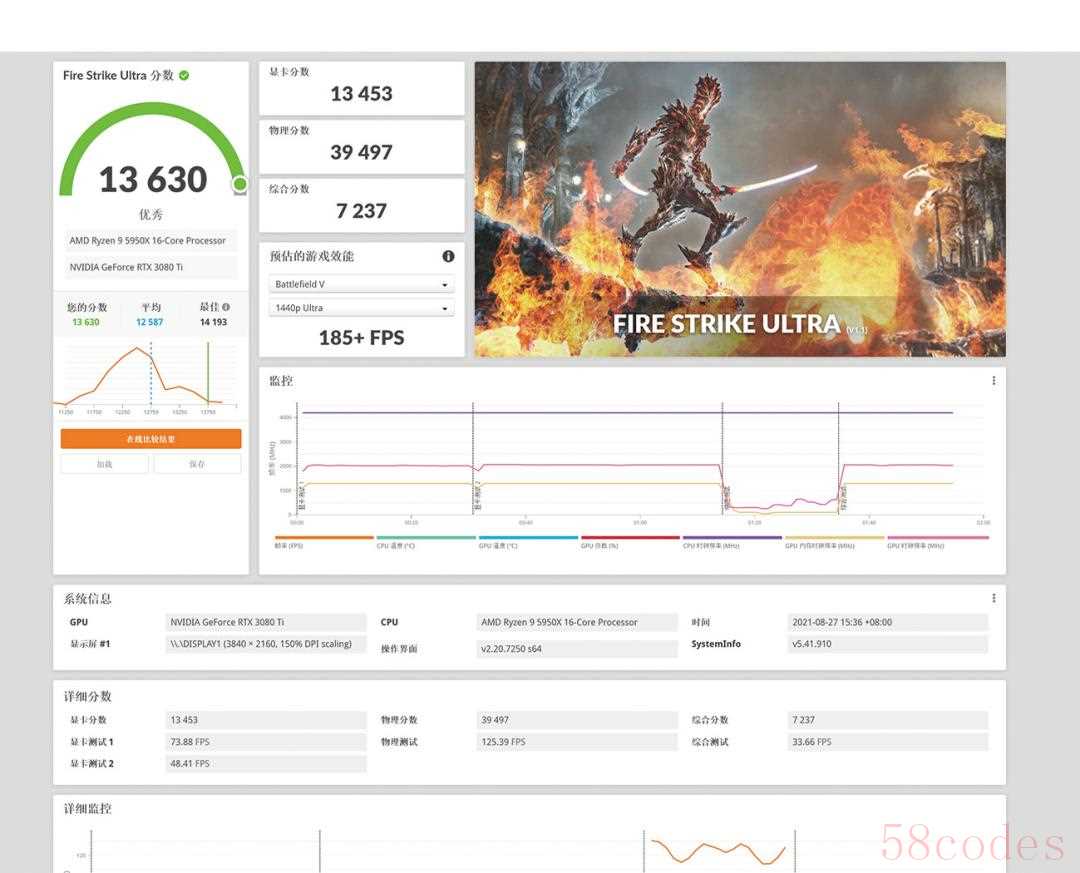Open the three-dot menu of 监控 panel
This screenshot has width=1080, height=873.
[x=993, y=381]
